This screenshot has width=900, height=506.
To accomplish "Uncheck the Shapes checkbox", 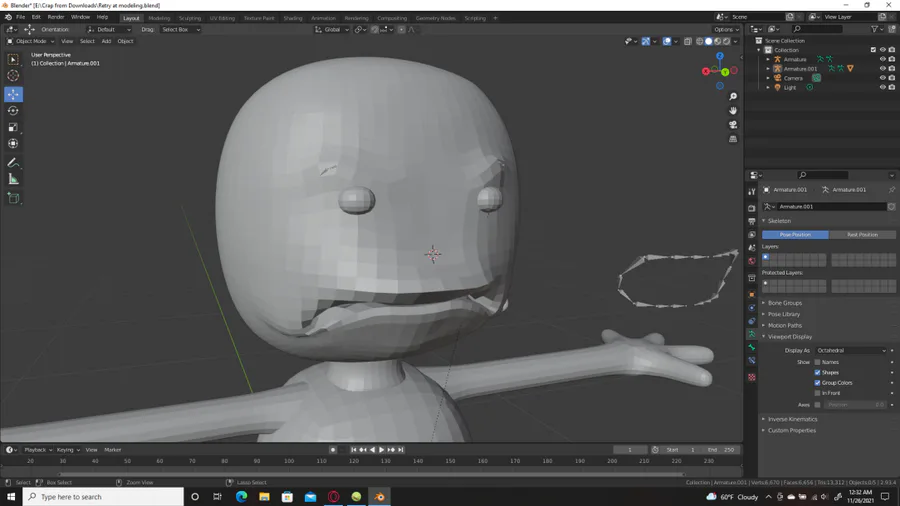I will coord(817,372).
